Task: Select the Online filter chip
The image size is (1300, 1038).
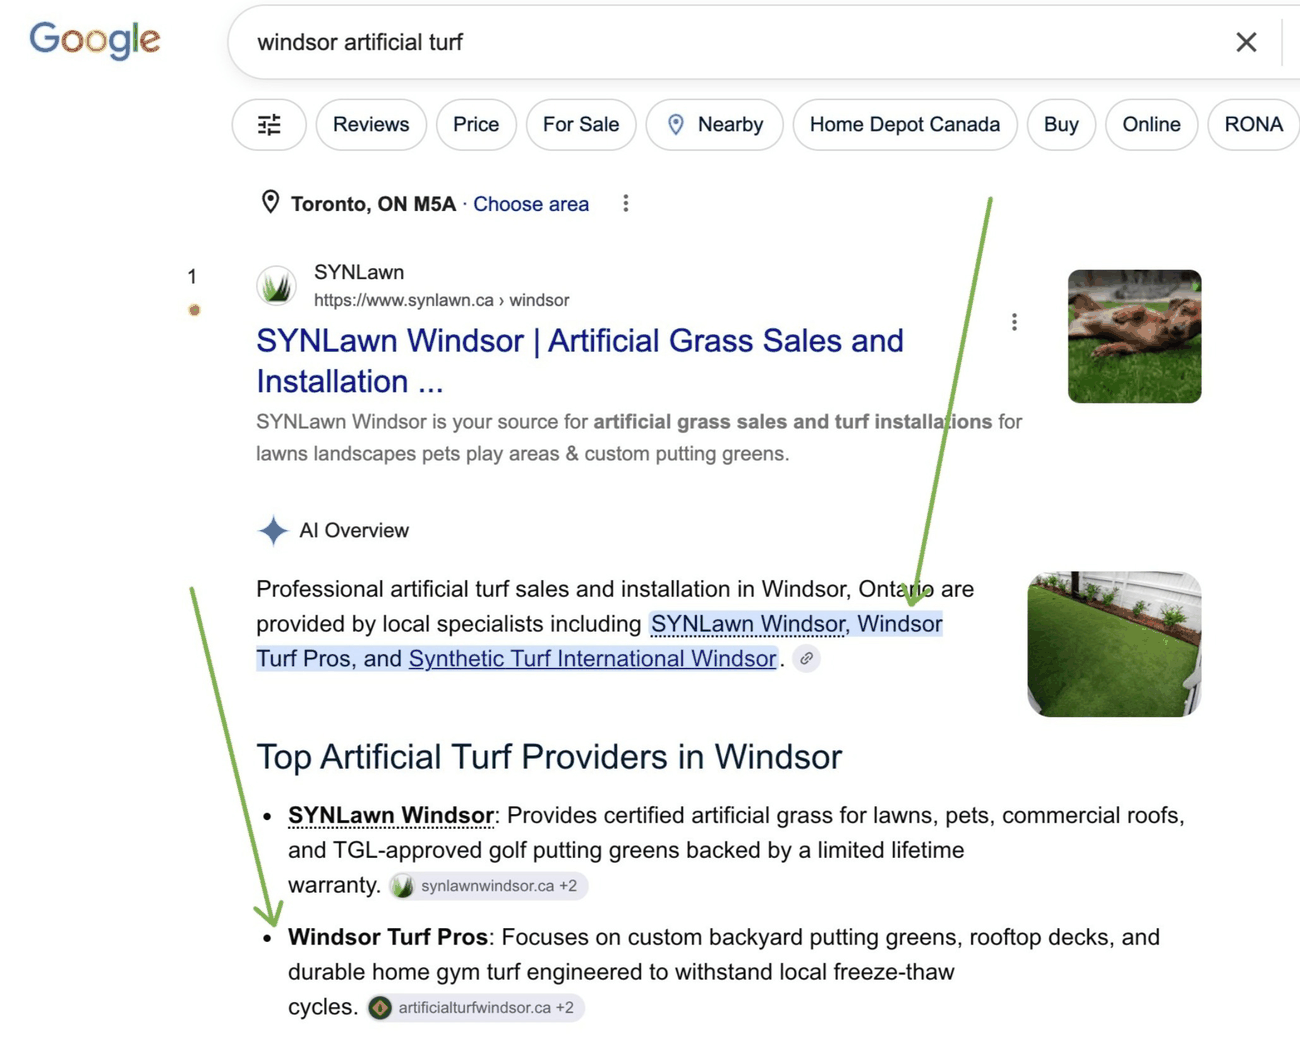Action: click(1151, 125)
